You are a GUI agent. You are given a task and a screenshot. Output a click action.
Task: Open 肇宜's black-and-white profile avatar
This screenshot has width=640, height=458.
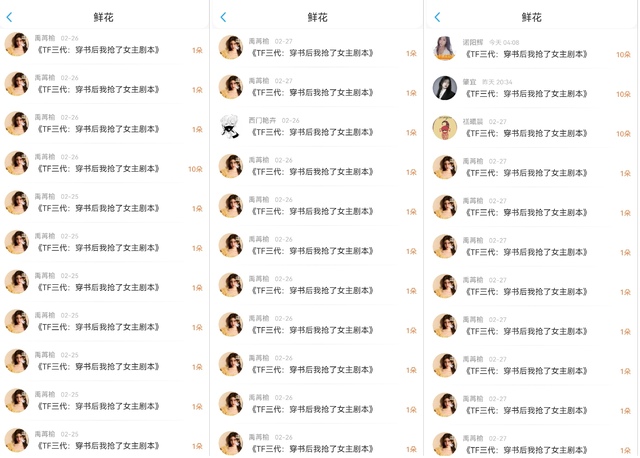pos(444,88)
